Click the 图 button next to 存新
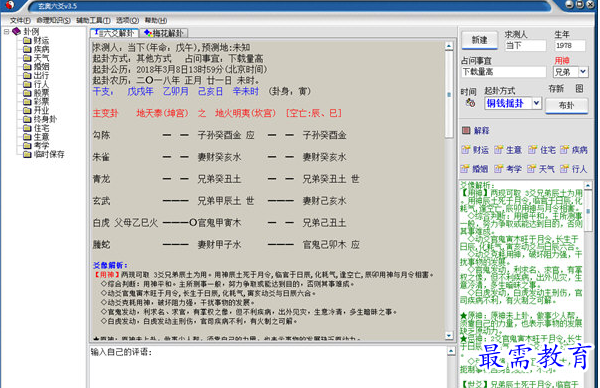 click(x=580, y=89)
